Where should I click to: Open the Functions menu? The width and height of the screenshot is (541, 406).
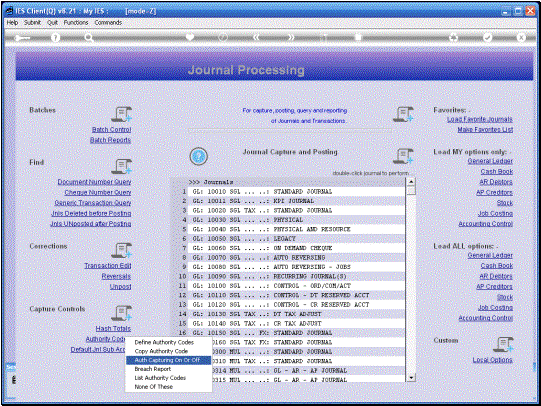[x=76, y=22]
